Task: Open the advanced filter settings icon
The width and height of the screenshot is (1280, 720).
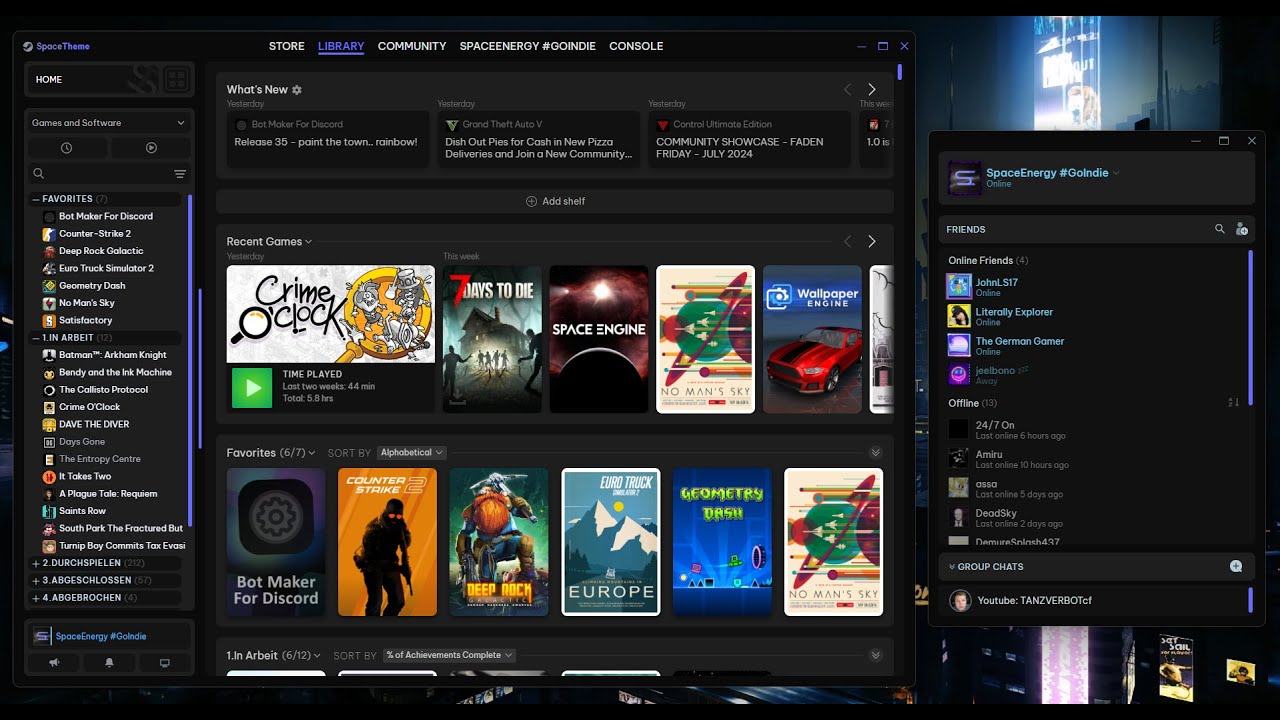Action: [180, 174]
